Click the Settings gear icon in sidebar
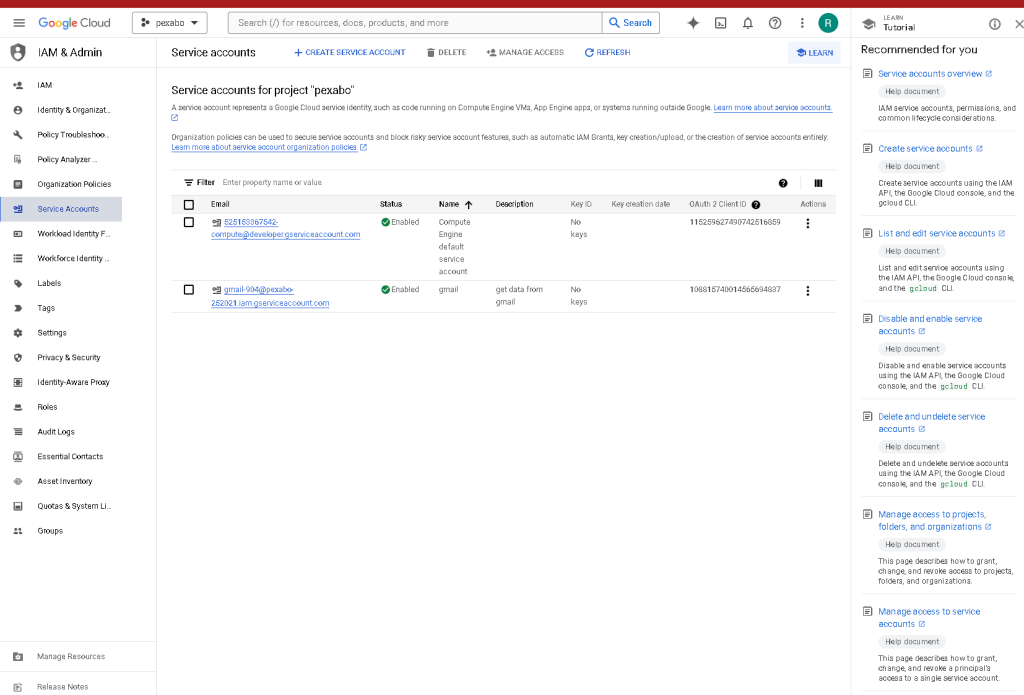The image size is (1024, 695). [18, 333]
